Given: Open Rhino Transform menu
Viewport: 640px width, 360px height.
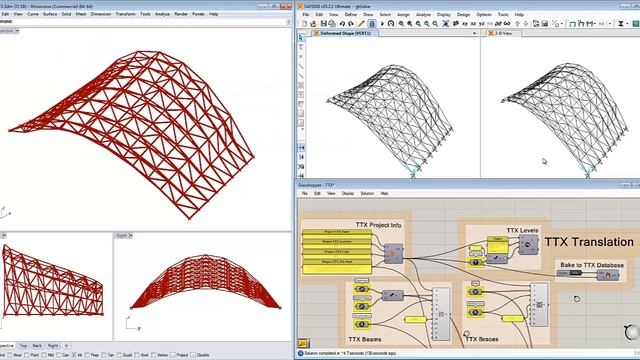Looking at the screenshot, I should tap(125, 14).
